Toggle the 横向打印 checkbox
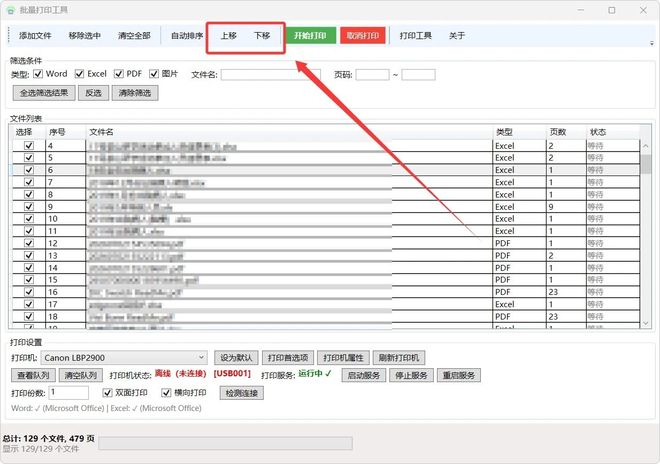The width and height of the screenshot is (660, 464). 166,393
